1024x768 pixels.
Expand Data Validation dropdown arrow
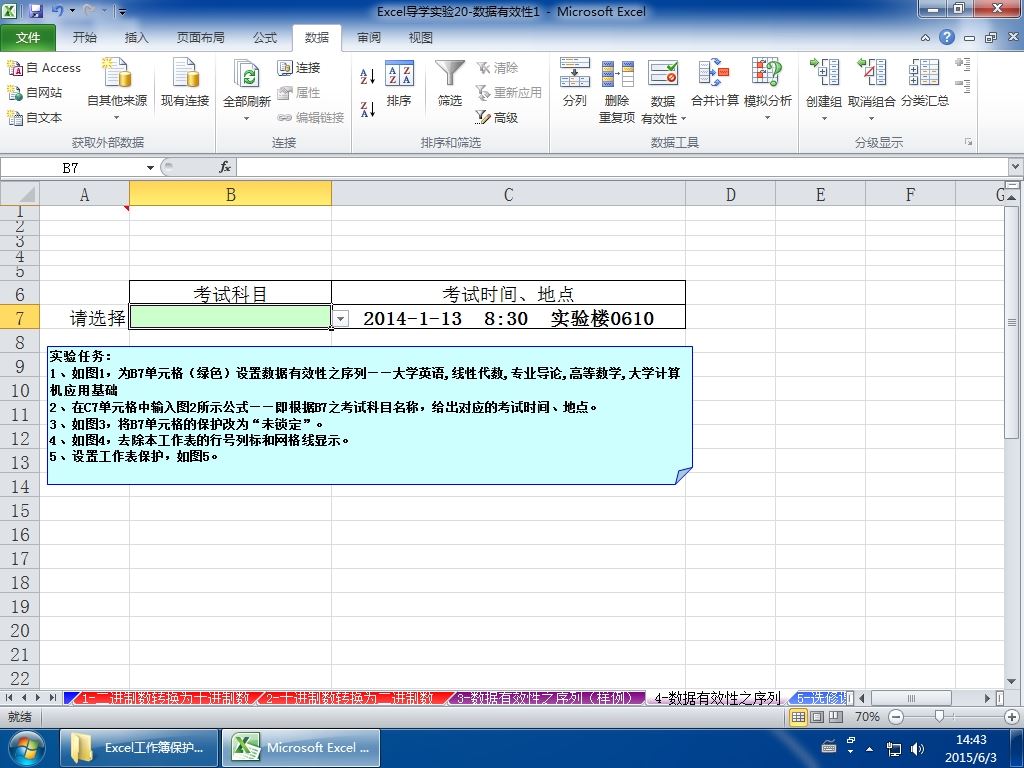click(684, 118)
